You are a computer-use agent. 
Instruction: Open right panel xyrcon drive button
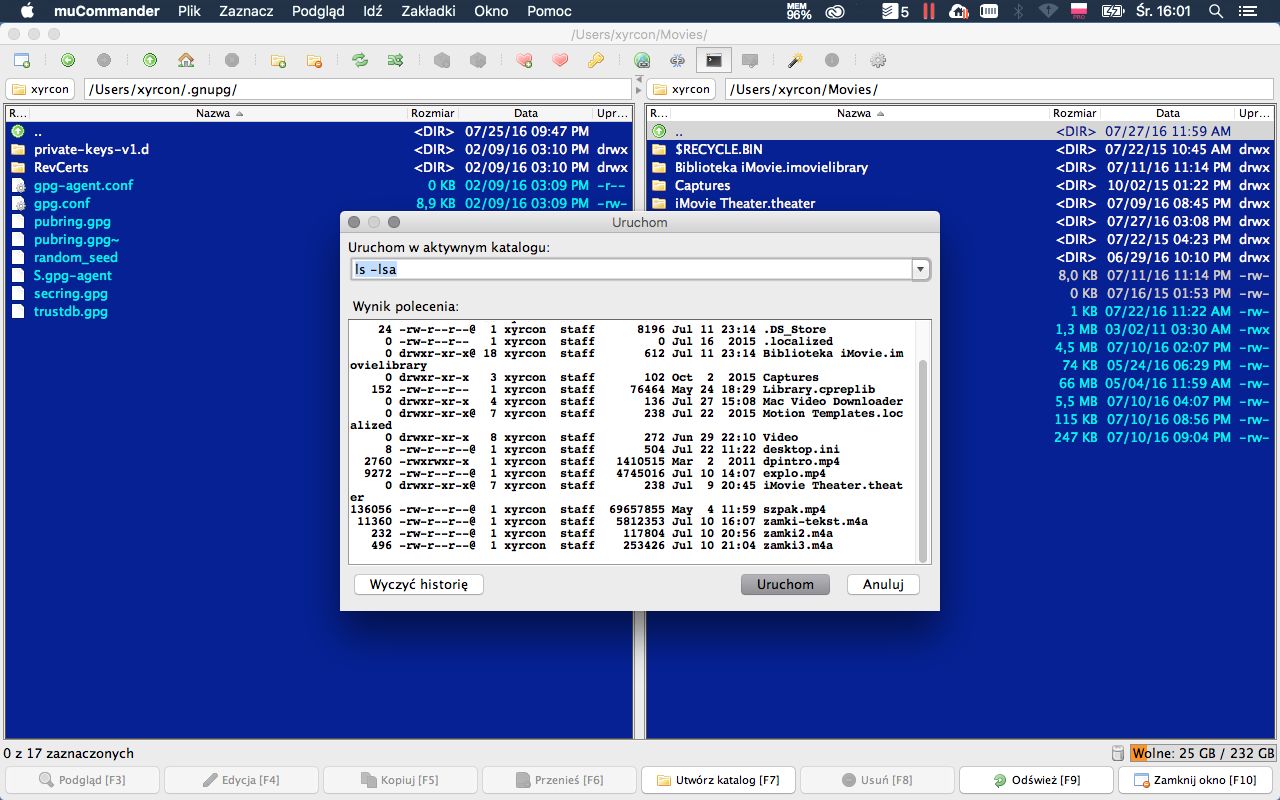[682, 89]
